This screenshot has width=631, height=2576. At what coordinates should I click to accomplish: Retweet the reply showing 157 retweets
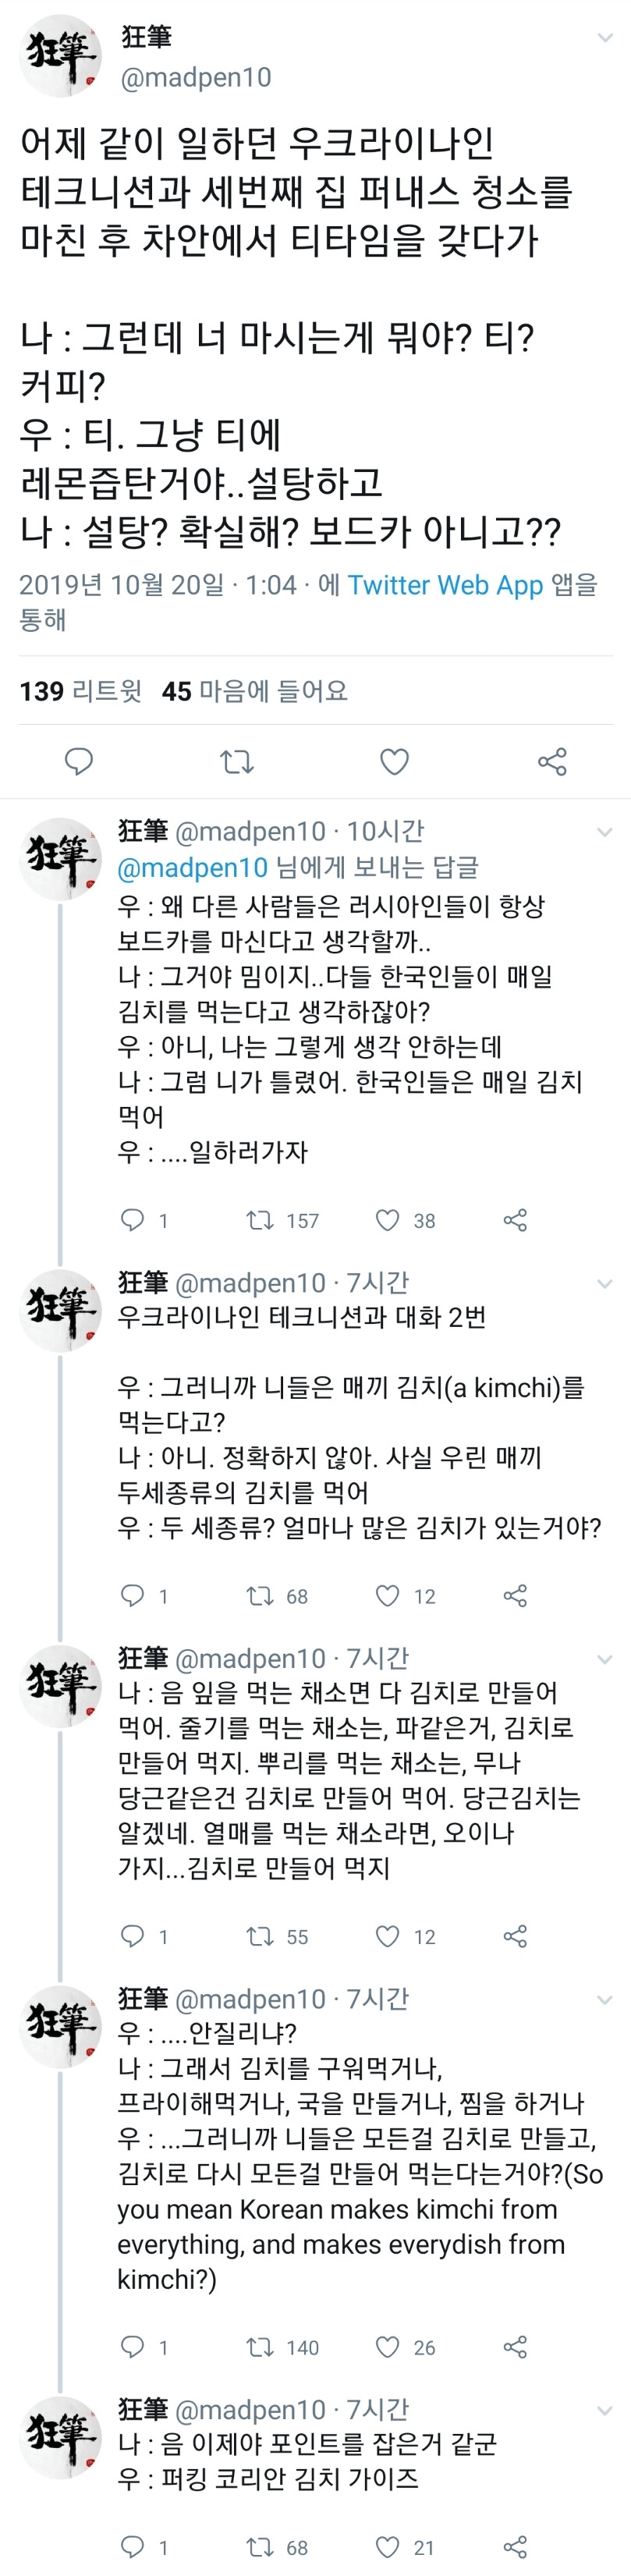(260, 1220)
